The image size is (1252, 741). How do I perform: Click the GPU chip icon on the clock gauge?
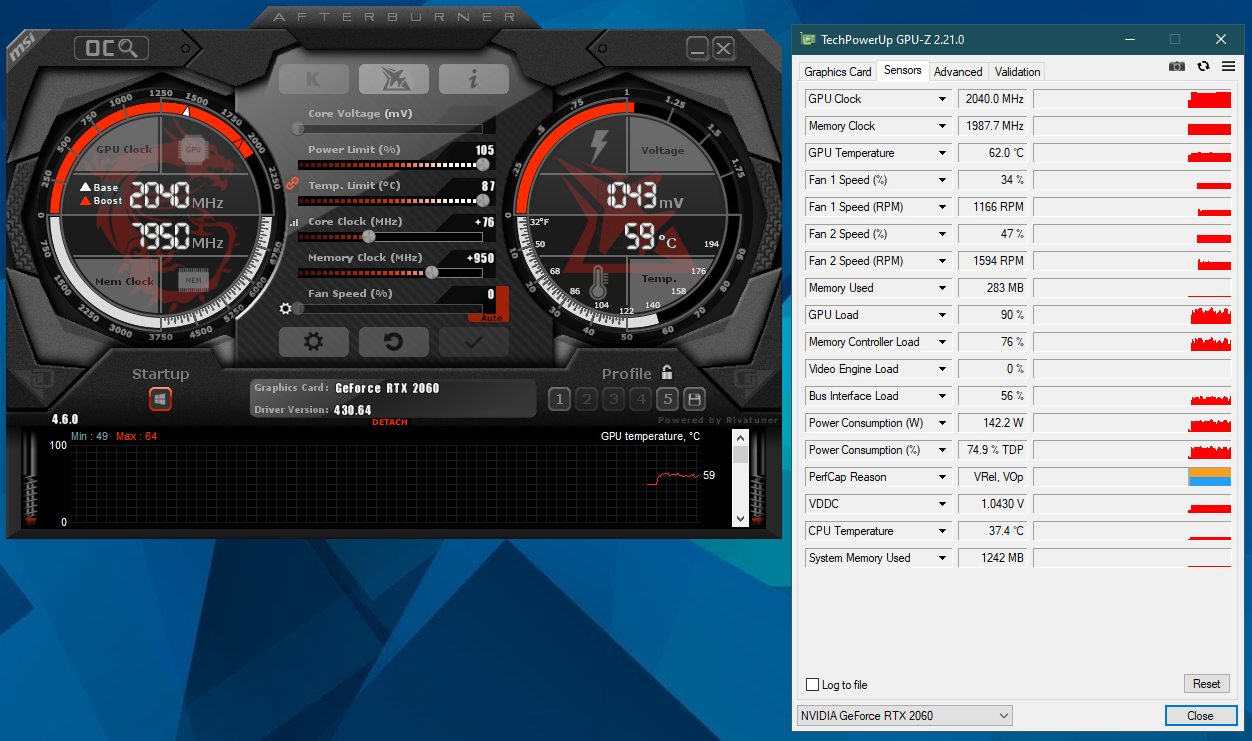194,150
